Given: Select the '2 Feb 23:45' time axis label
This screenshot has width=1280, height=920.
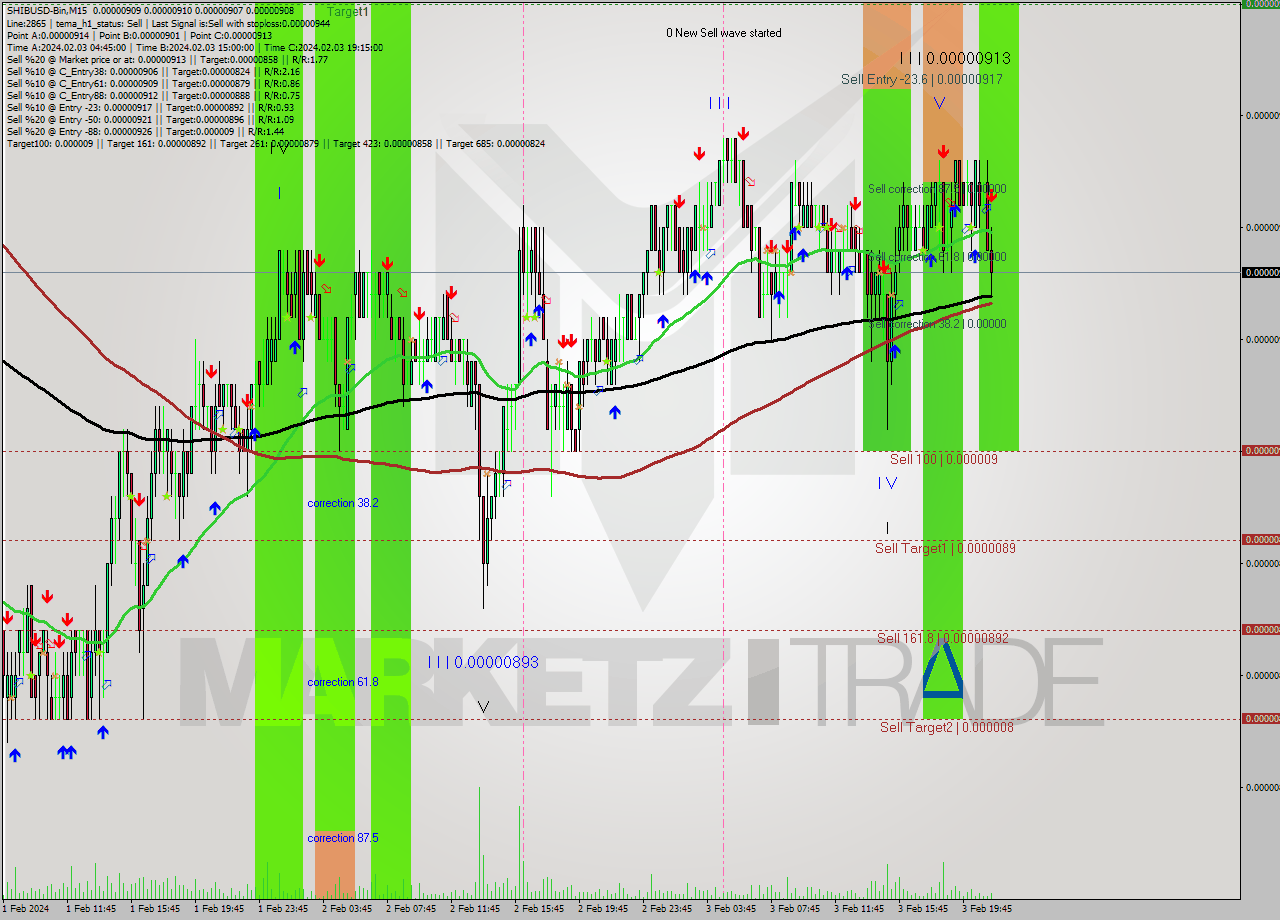Looking at the screenshot, I should click(667, 909).
